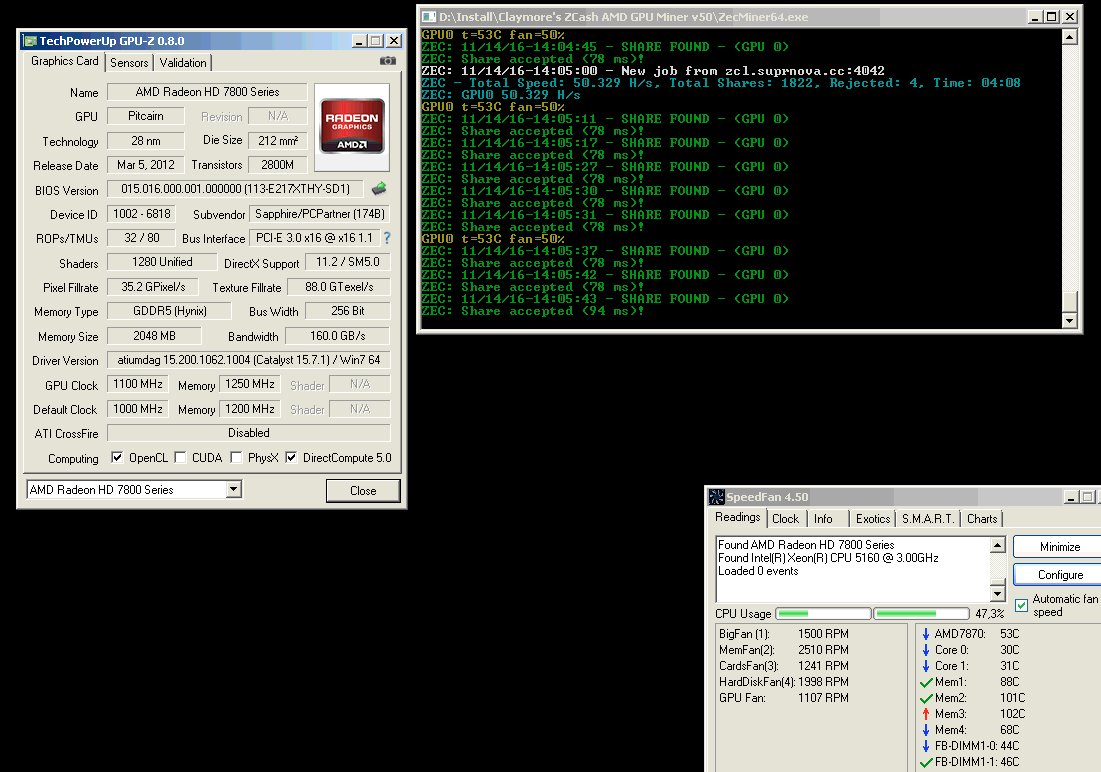Toggle the CUDA checkbox
This screenshot has height=772, width=1101.
180,457
